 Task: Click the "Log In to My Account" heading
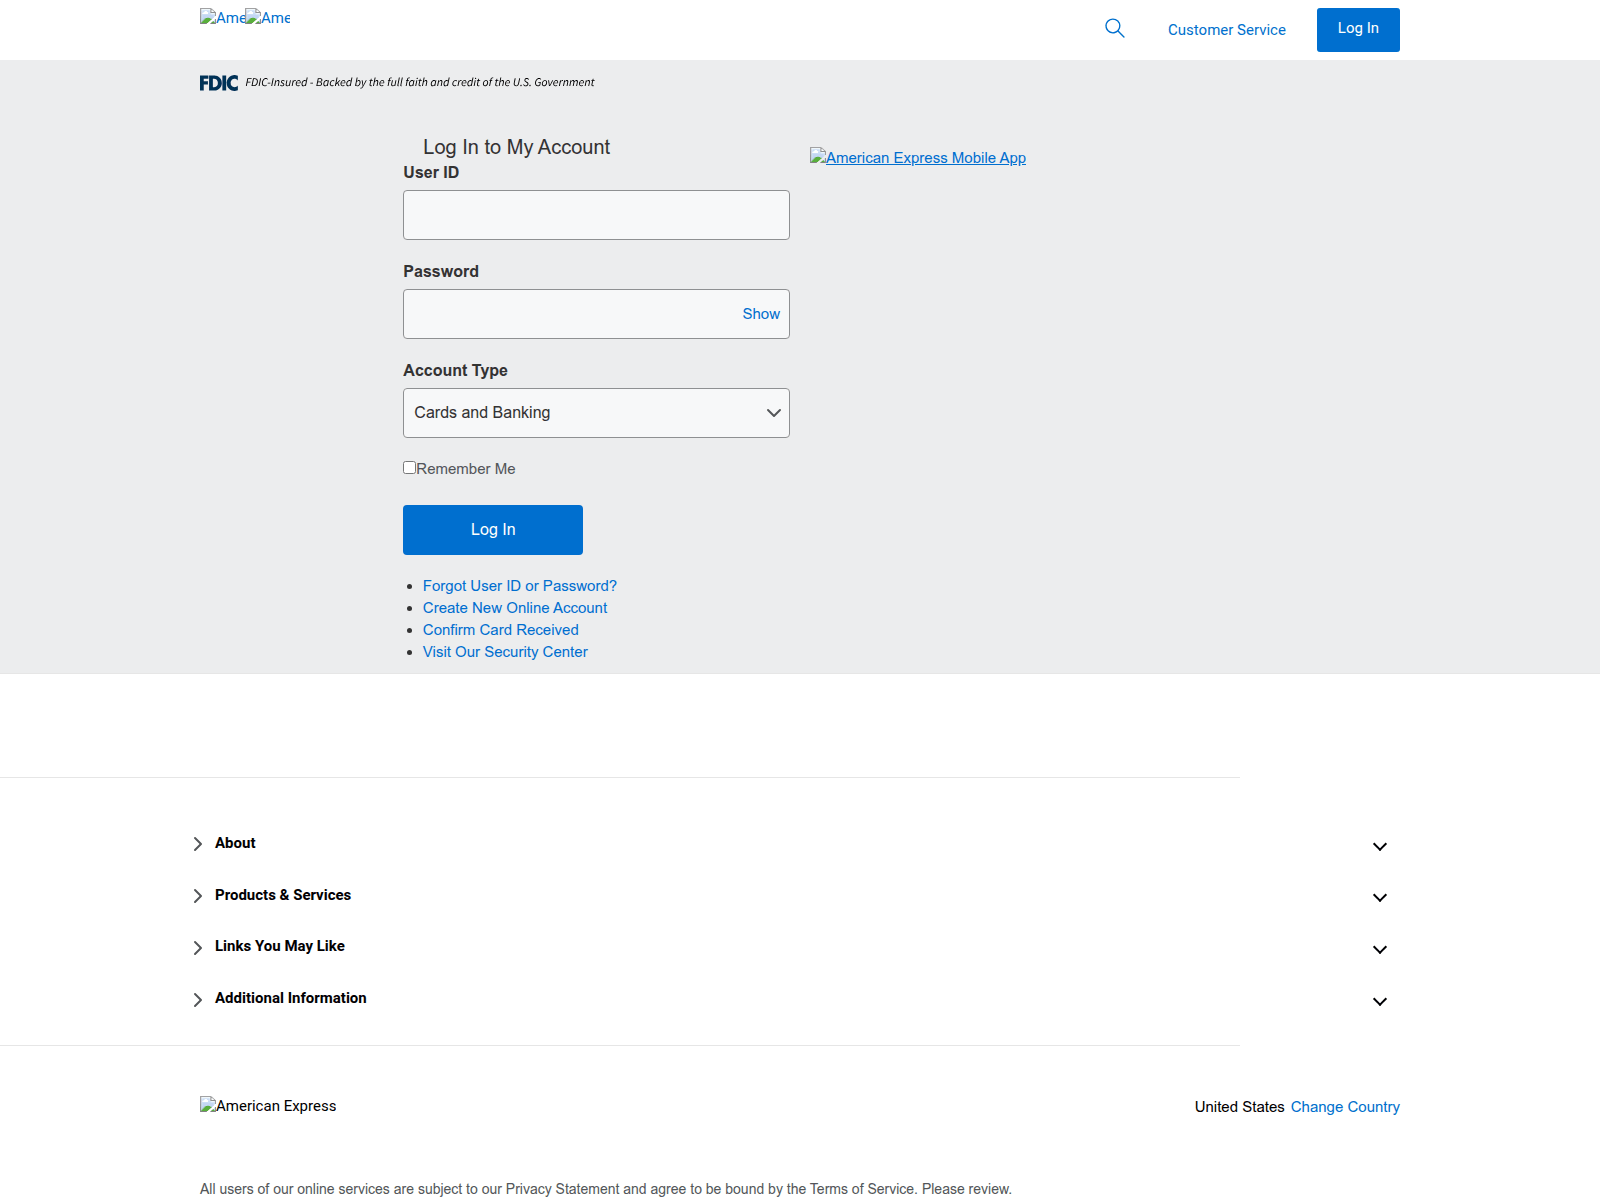click(x=516, y=147)
